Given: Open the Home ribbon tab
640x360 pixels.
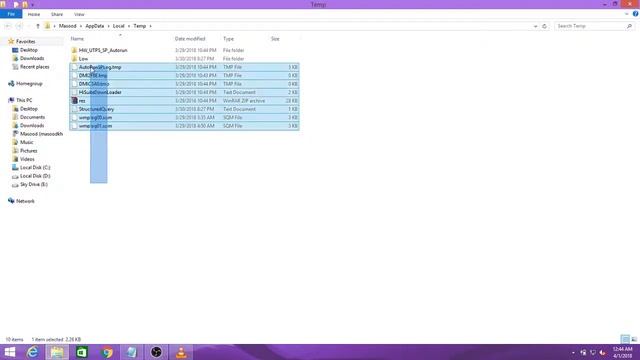Looking at the screenshot, I should tap(34, 14).
